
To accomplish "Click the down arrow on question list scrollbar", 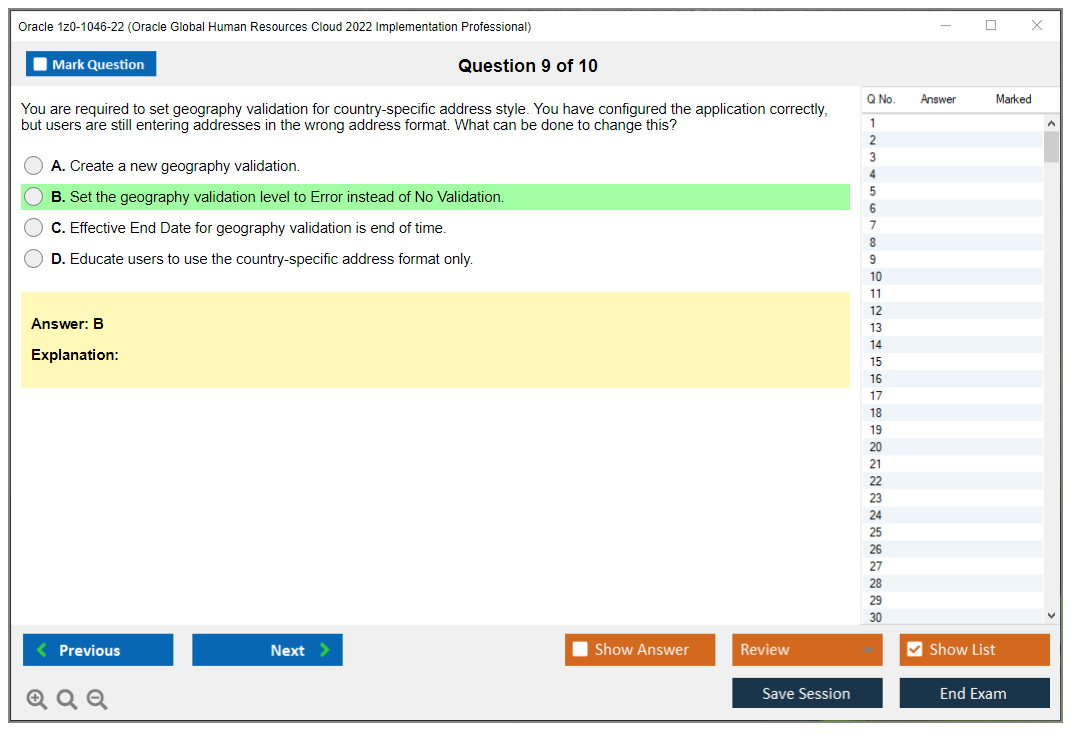I will 1051,615.
